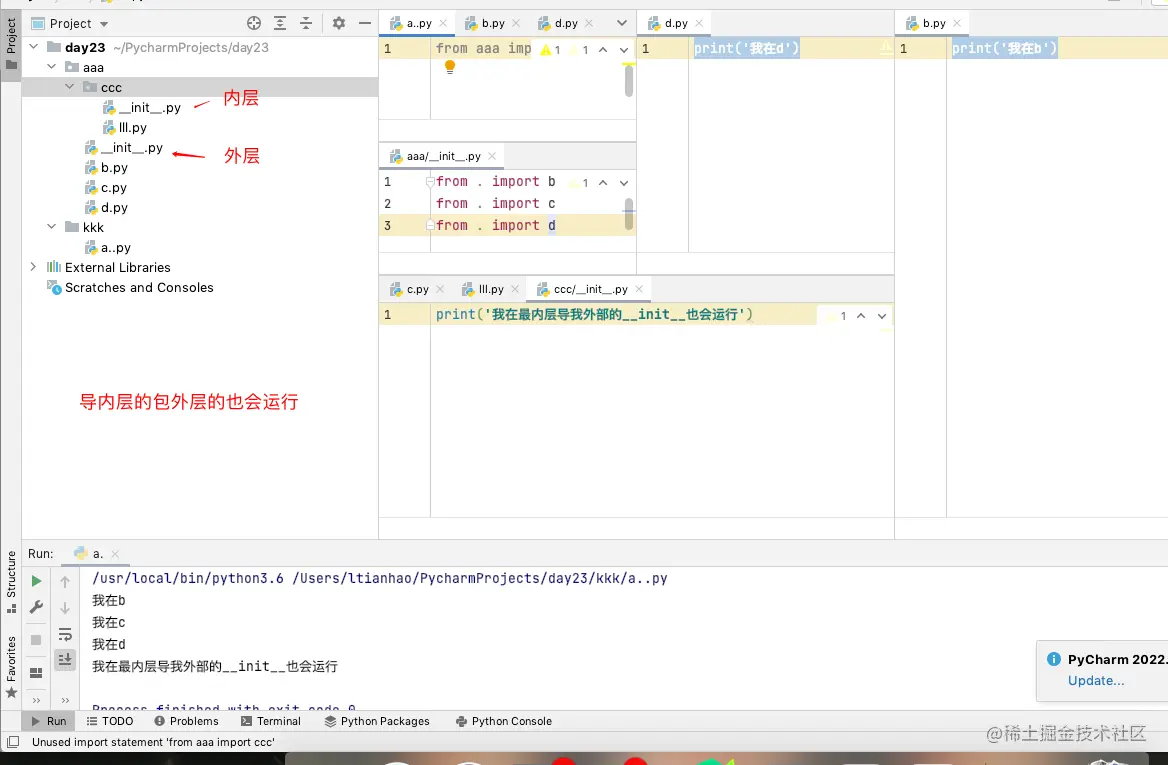
Task: Click scrollbar in aaa/__init__.py editor
Action: point(629,214)
